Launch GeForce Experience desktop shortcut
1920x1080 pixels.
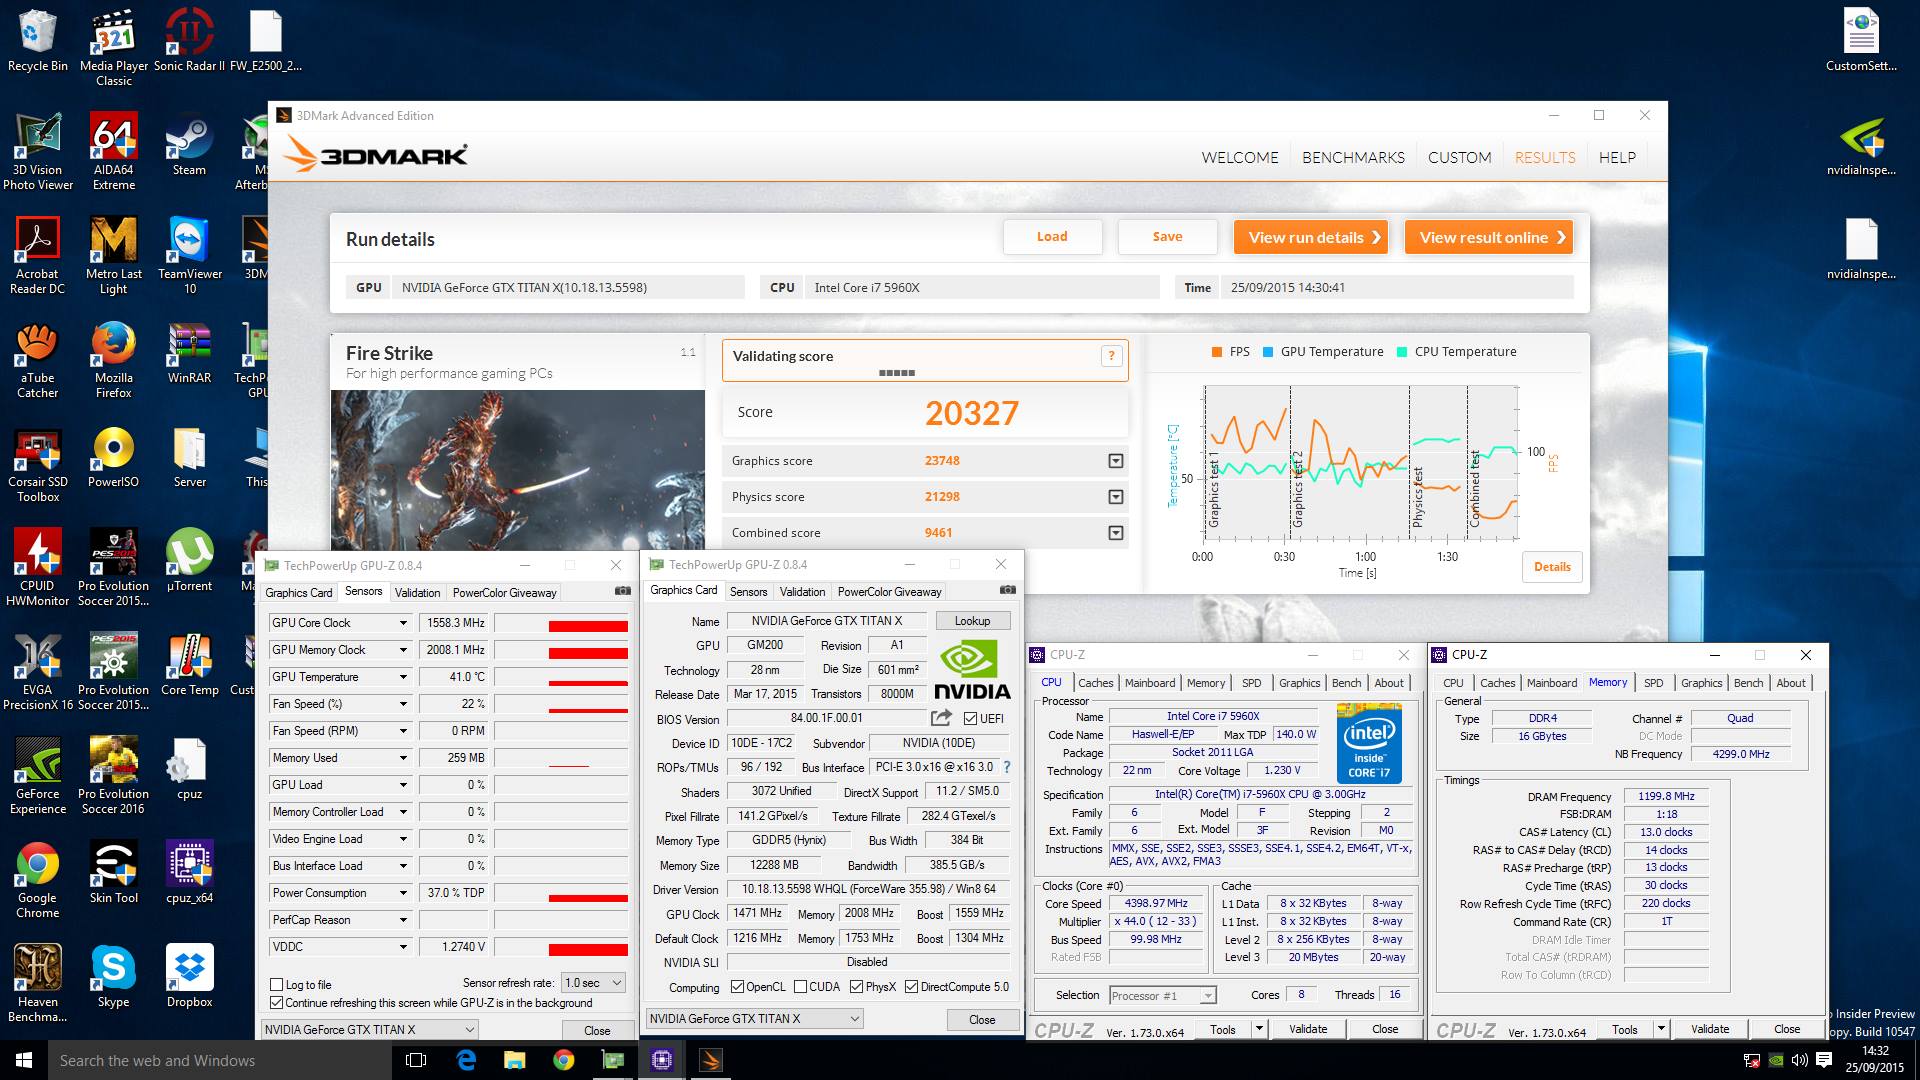pyautogui.click(x=37, y=776)
